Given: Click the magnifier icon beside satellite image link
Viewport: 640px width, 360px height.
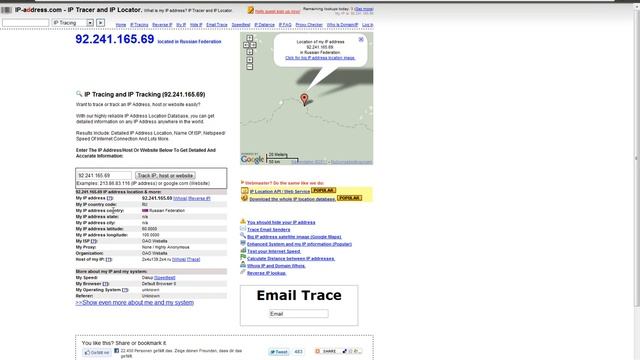Looking at the screenshot, I should click(x=243, y=236).
